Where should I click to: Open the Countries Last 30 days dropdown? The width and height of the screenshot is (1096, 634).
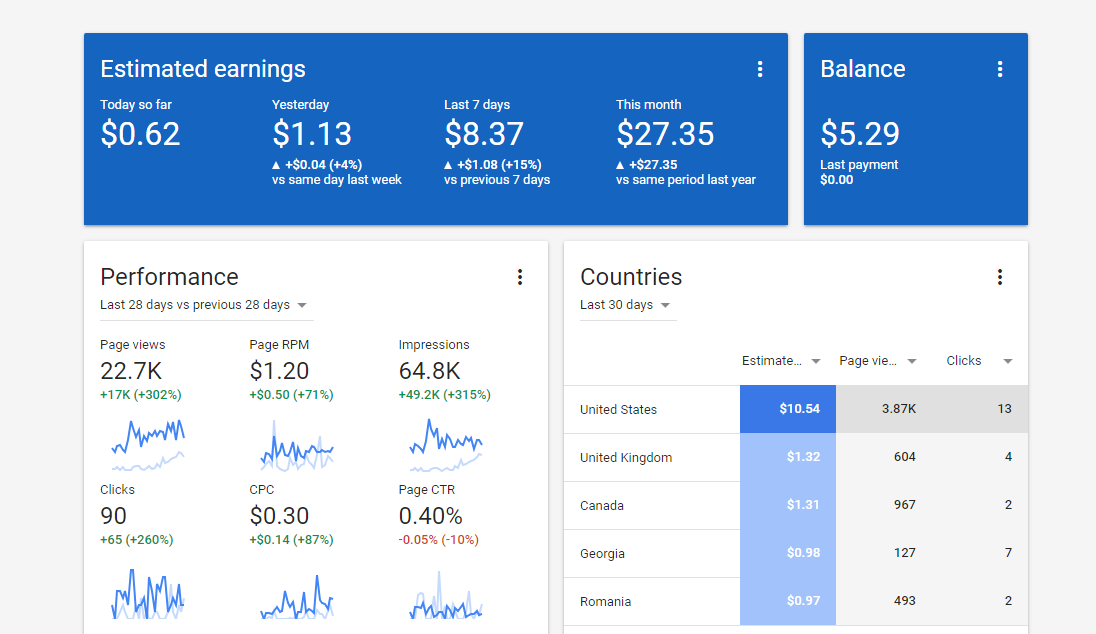665,305
